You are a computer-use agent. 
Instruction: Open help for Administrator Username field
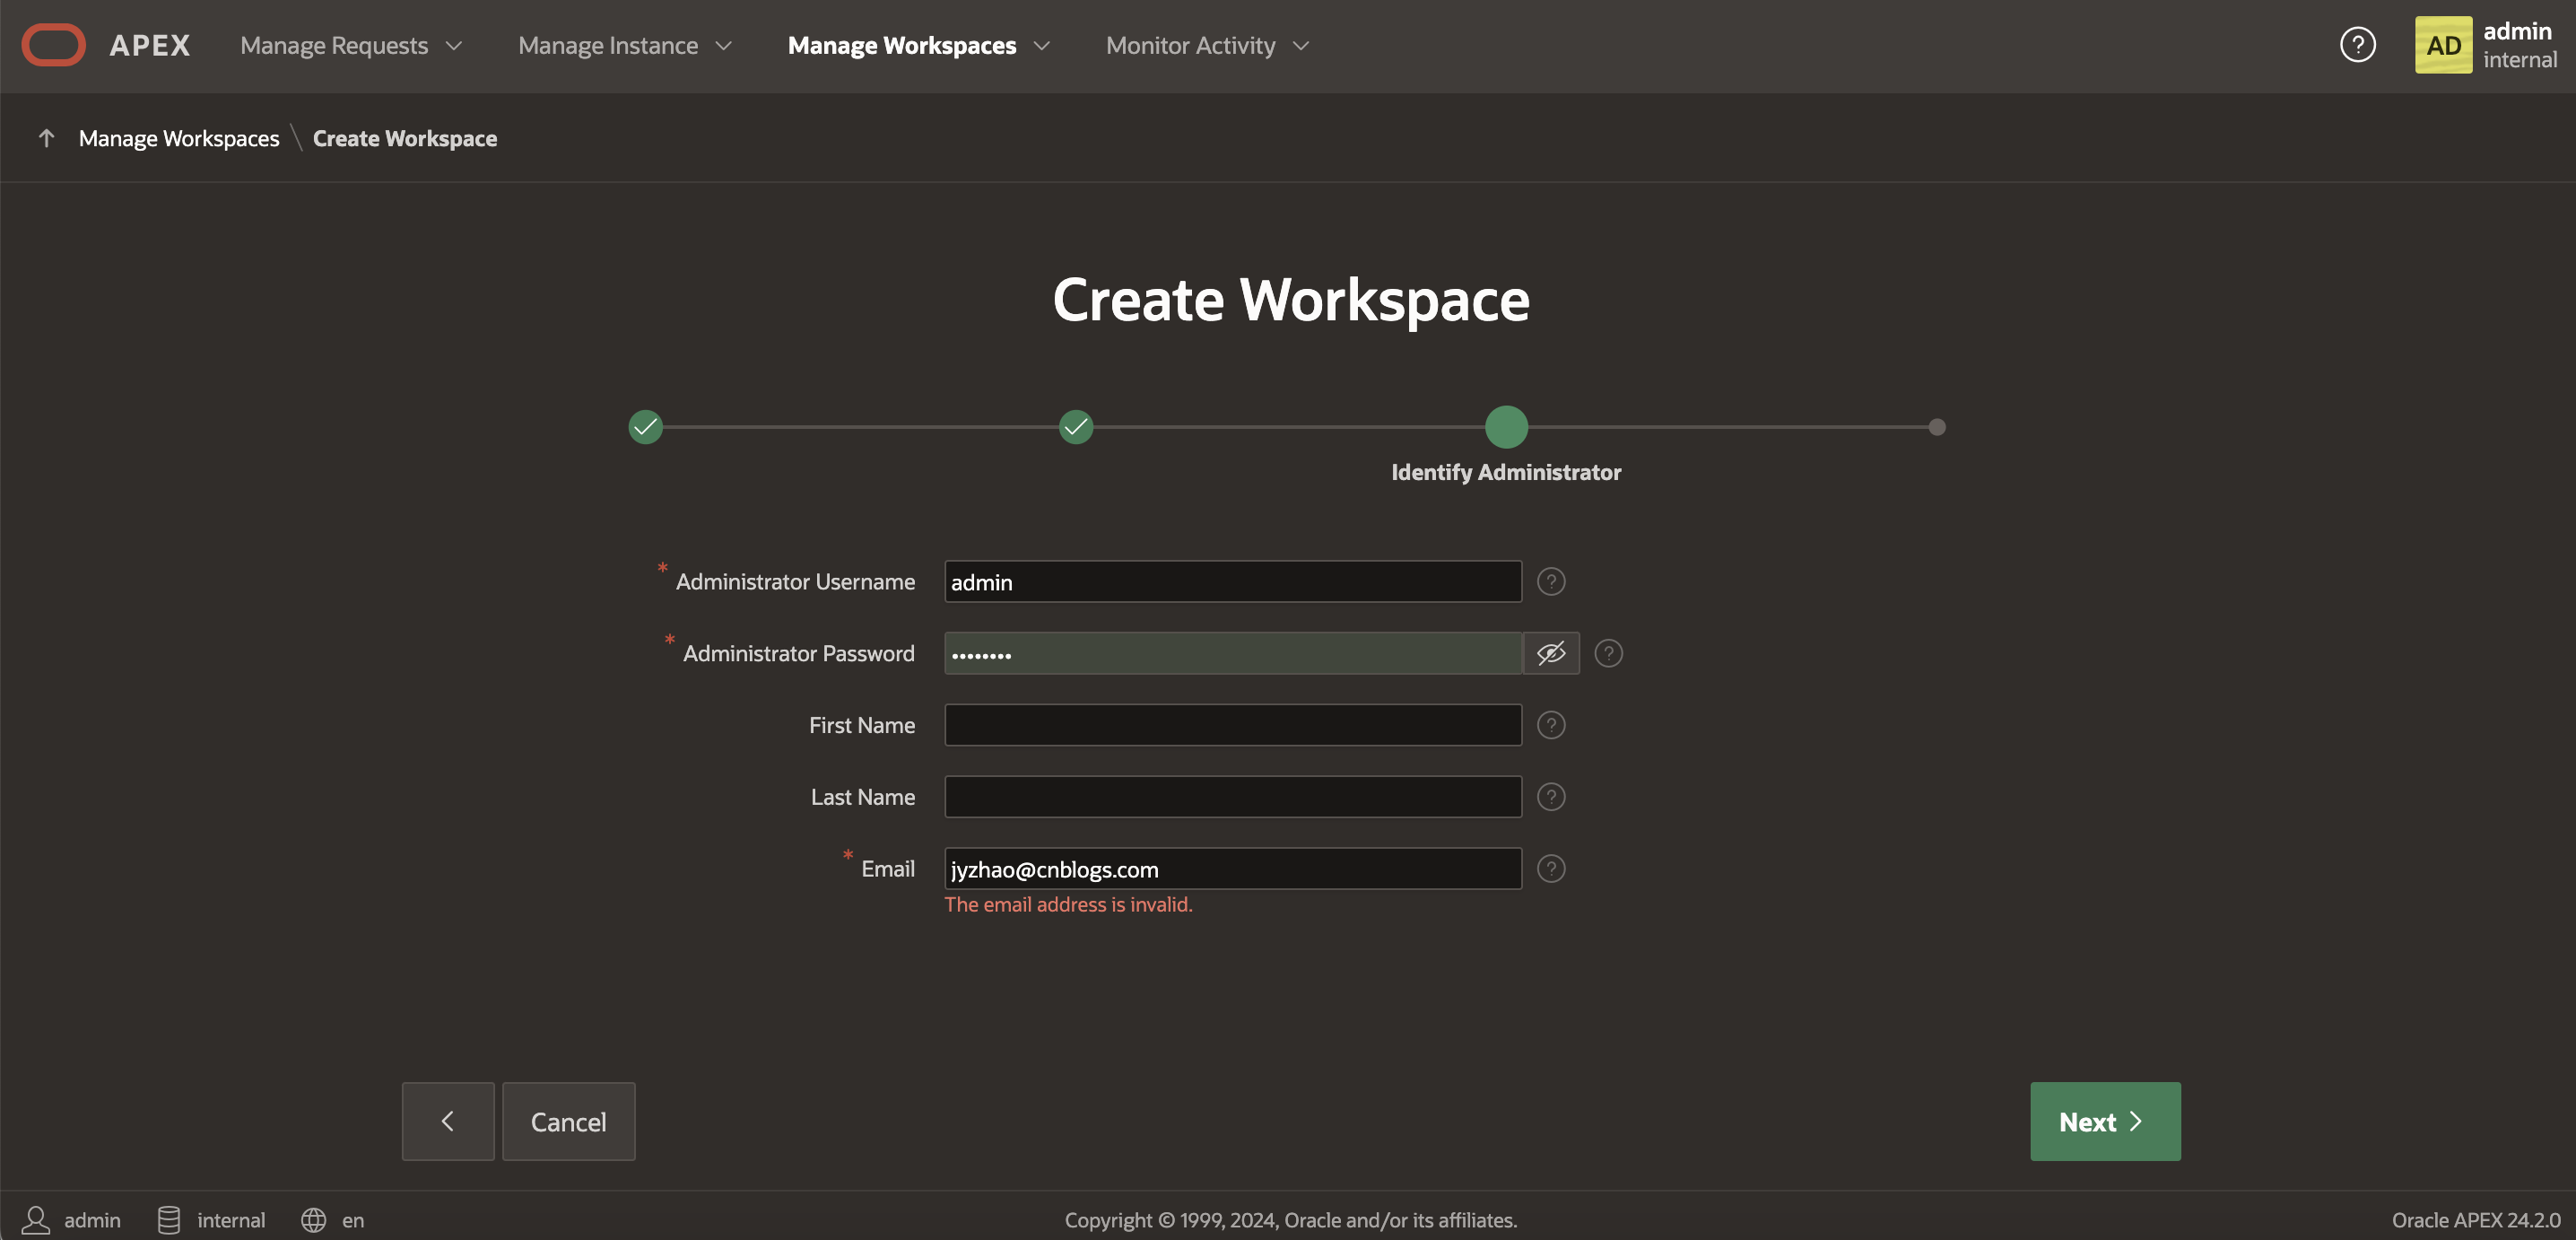1550,581
